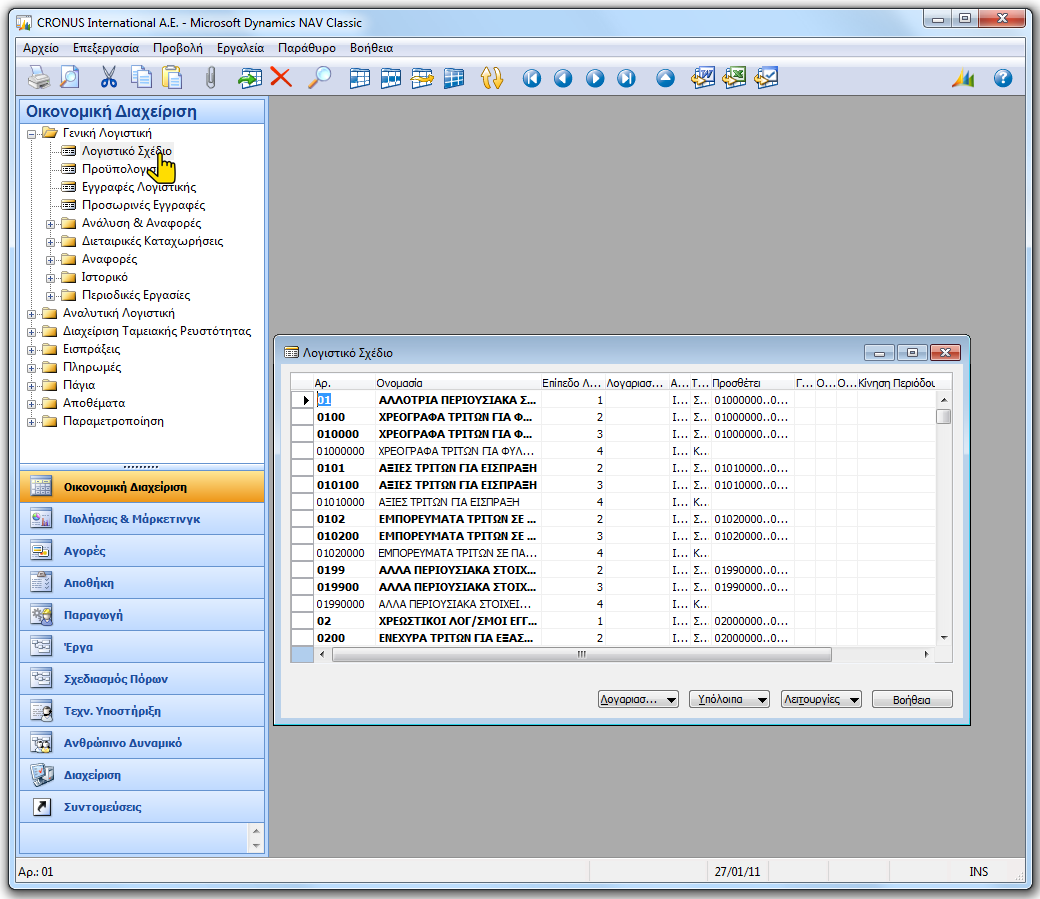Open the Λειτουργίες dropdown button
The image size is (1040, 899).
click(x=821, y=699)
